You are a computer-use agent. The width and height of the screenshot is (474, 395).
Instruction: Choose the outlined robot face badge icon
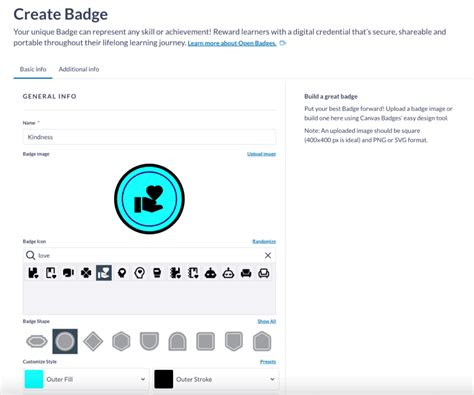[228, 273]
